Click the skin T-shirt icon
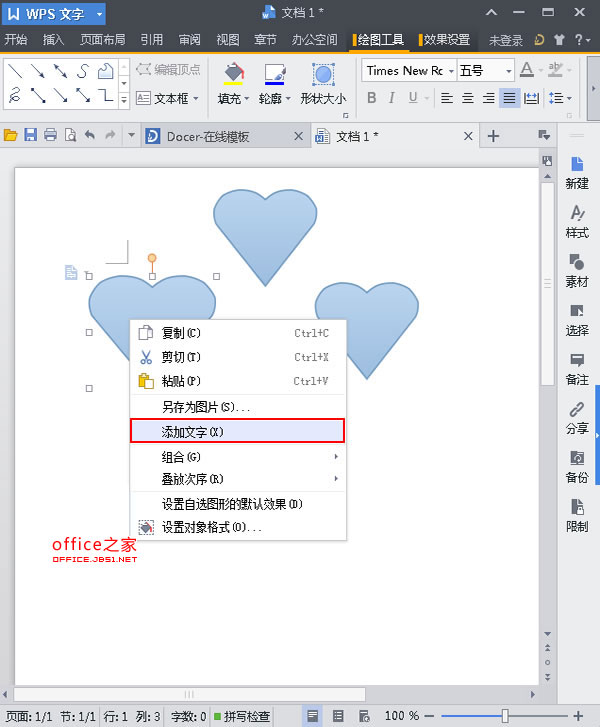The image size is (600, 727). [559, 40]
